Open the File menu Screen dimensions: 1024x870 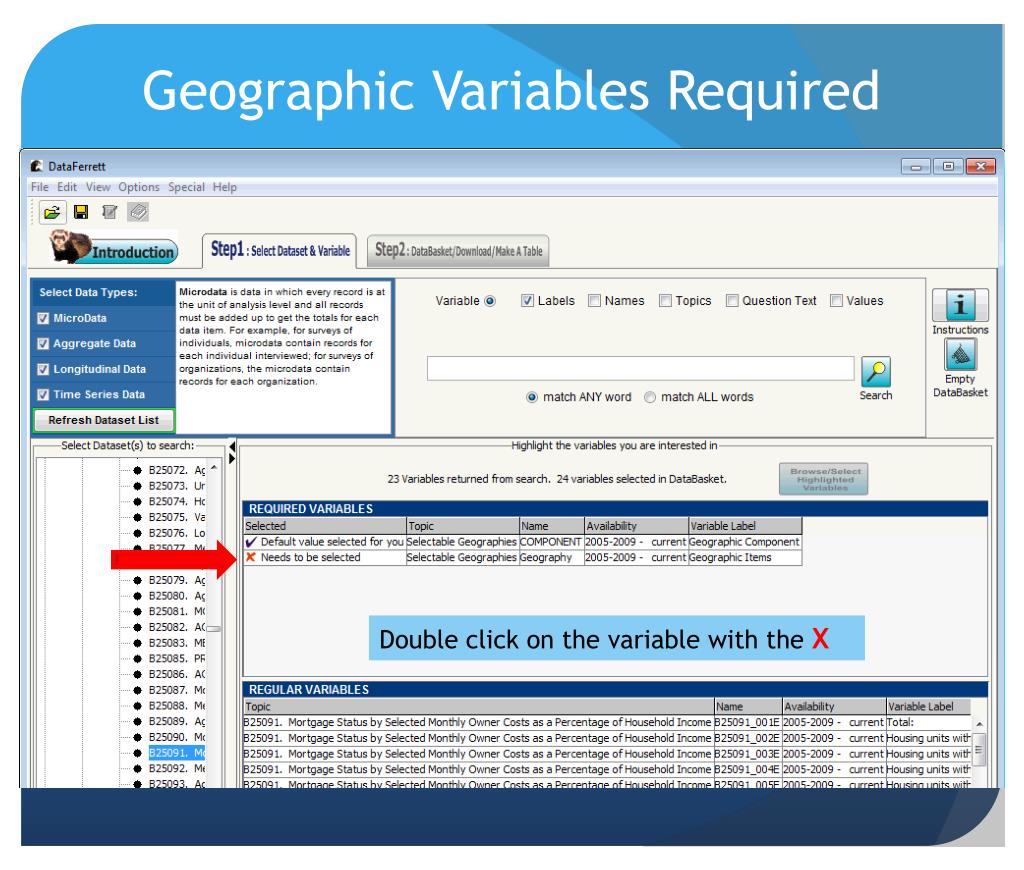(40, 187)
